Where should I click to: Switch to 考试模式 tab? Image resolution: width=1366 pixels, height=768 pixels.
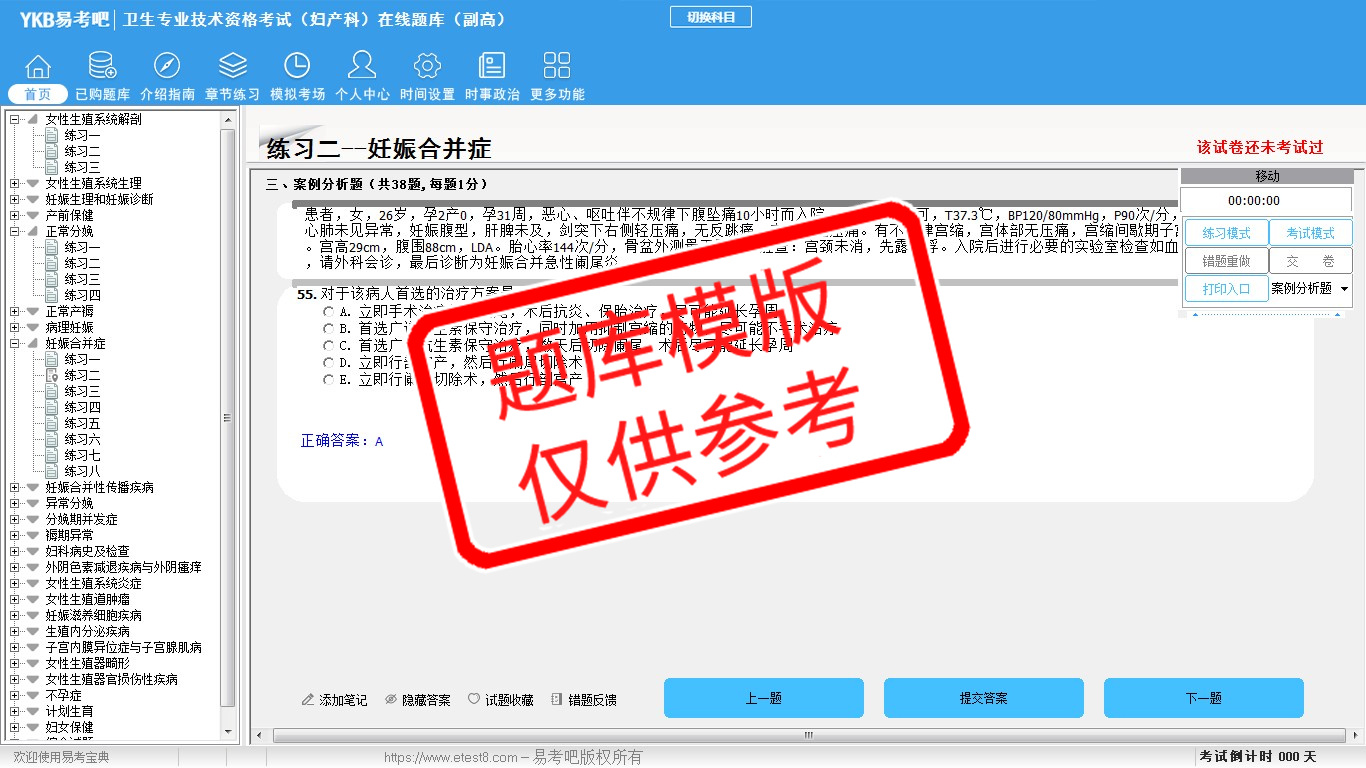(x=1310, y=233)
